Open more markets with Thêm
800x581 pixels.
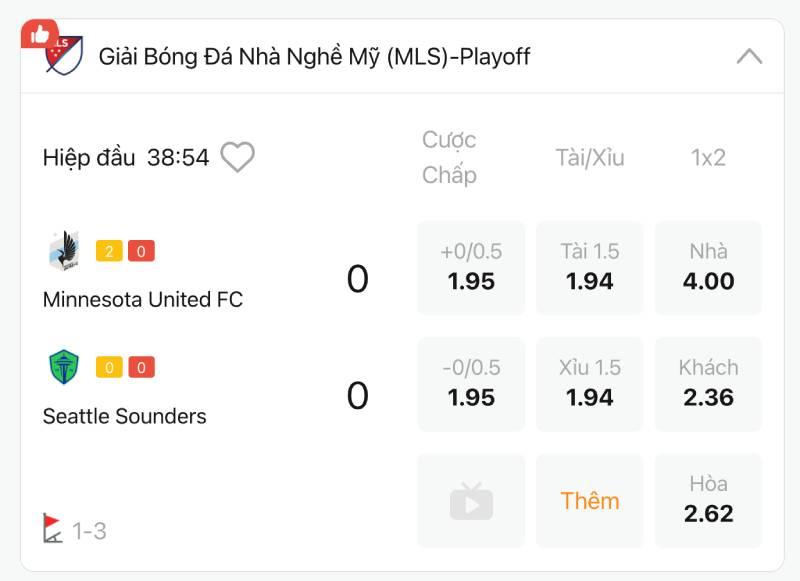(x=590, y=501)
